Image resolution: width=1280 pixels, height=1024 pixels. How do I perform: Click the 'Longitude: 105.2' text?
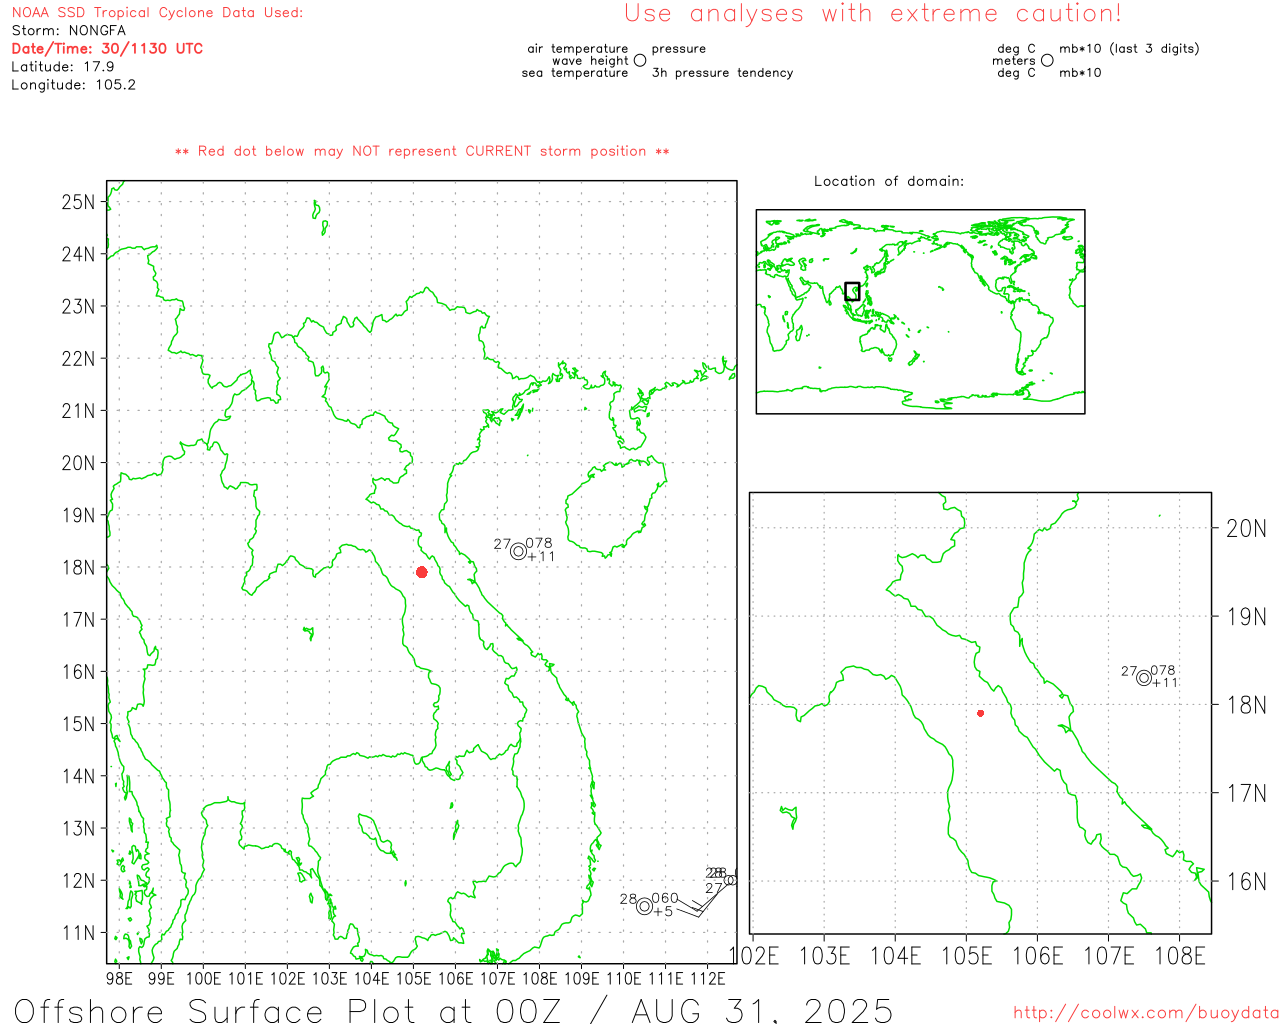click(73, 84)
